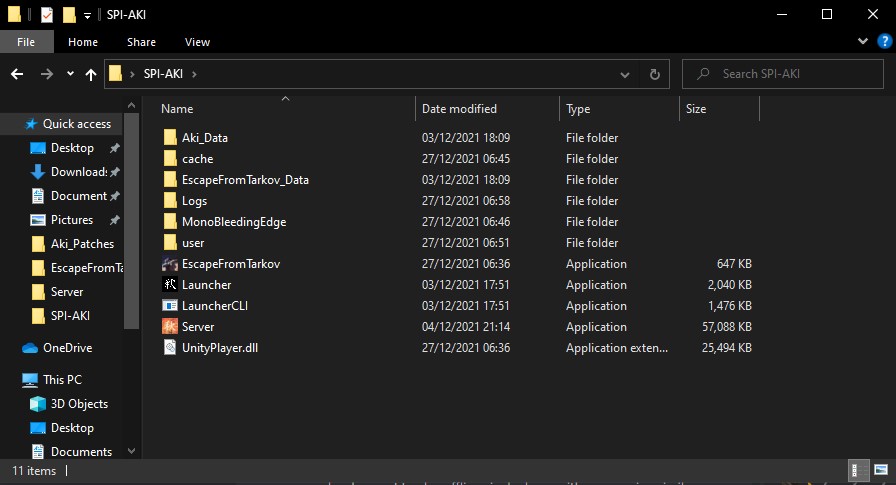The width and height of the screenshot is (896, 485).
Task: Select the UnityPlayer.dll file icon
Action: click(x=170, y=347)
